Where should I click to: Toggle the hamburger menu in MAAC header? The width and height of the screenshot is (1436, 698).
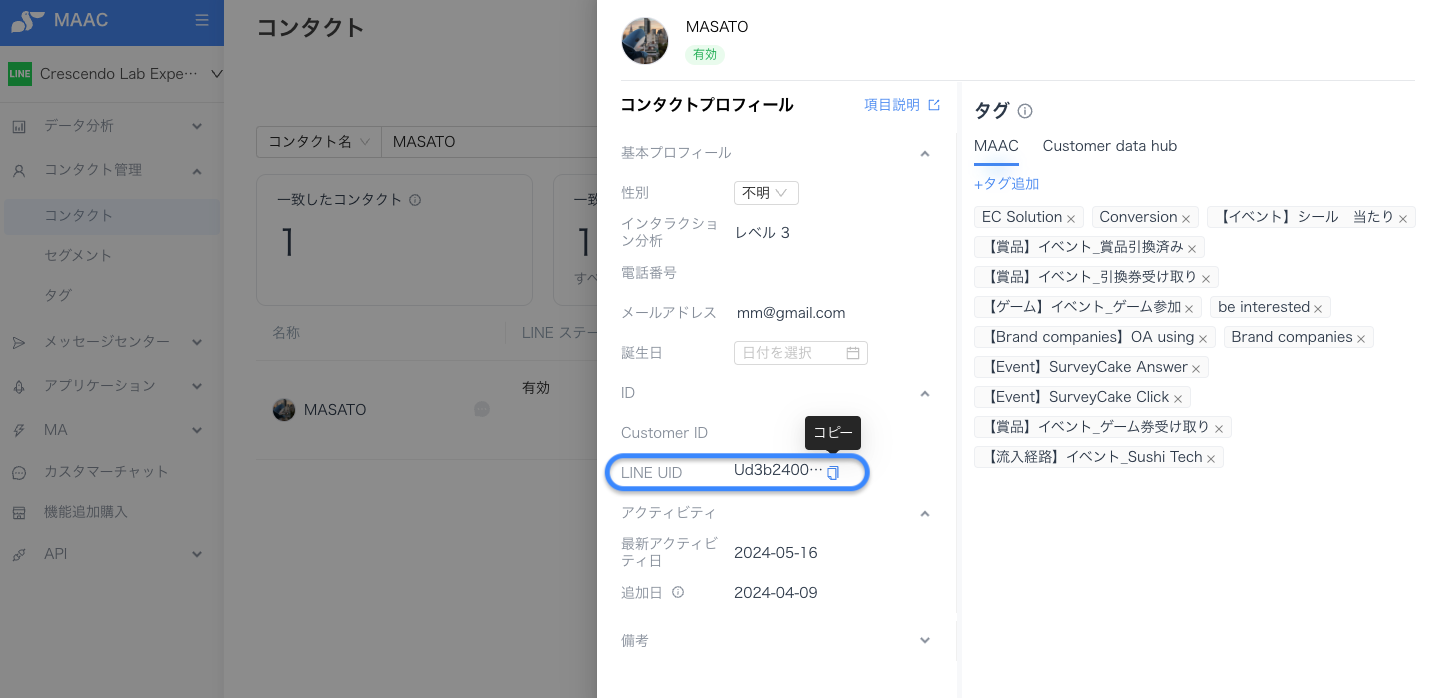pos(202,20)
